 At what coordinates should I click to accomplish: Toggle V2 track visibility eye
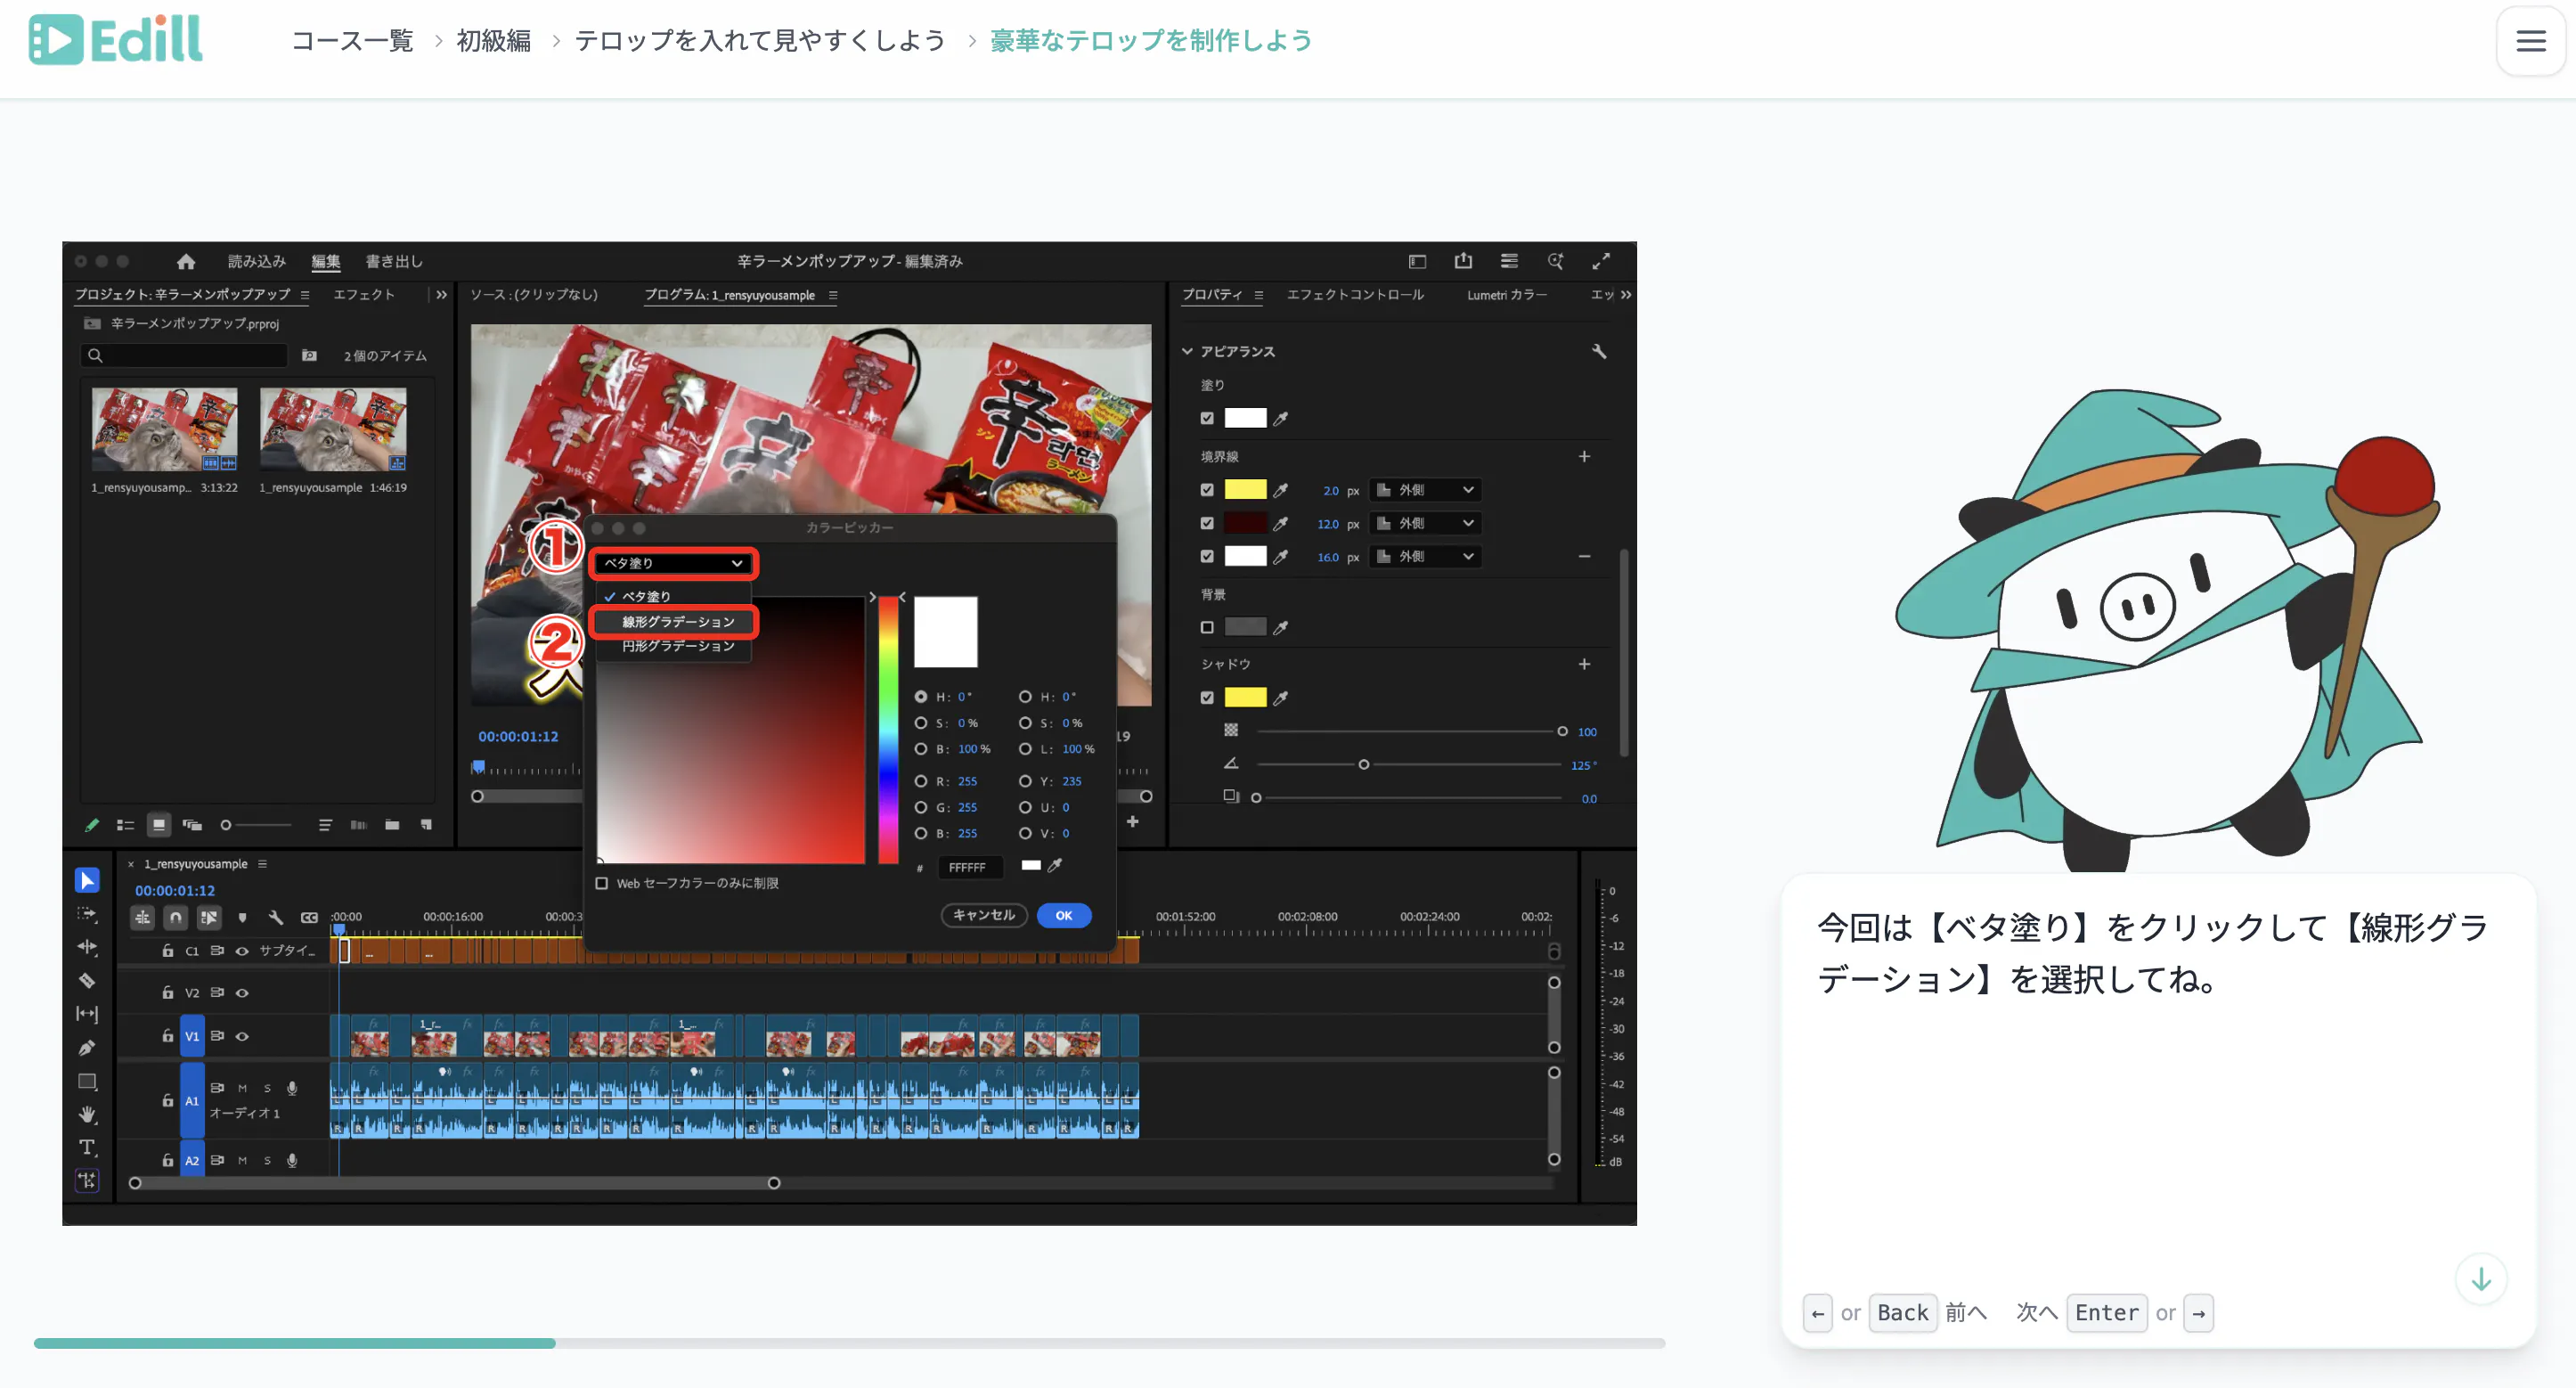(242, 993)
